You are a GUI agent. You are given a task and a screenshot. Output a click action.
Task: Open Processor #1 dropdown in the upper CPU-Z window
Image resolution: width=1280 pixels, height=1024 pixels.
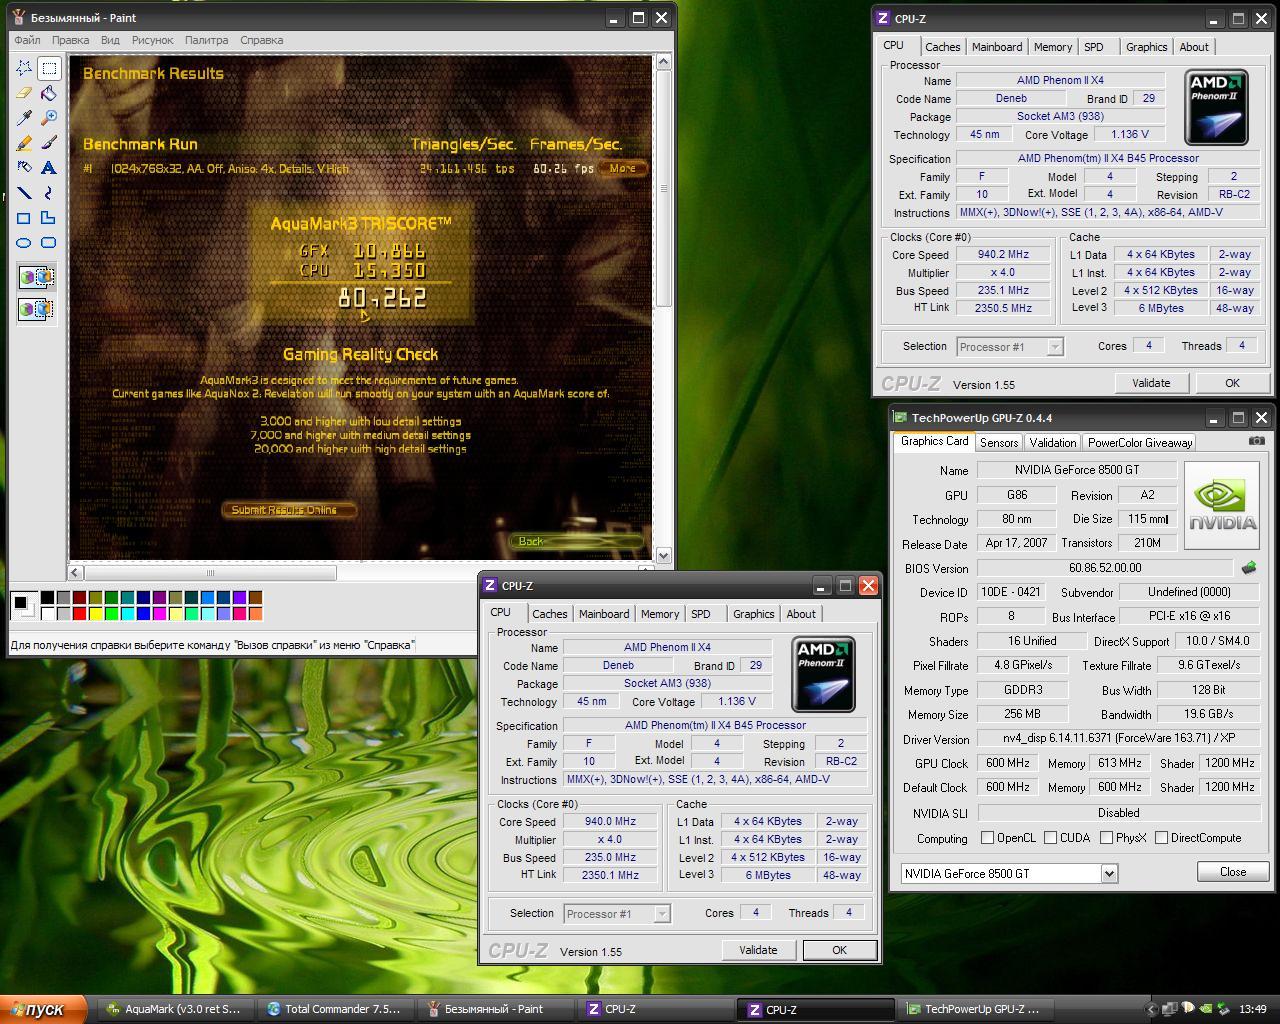(1054, 347)
